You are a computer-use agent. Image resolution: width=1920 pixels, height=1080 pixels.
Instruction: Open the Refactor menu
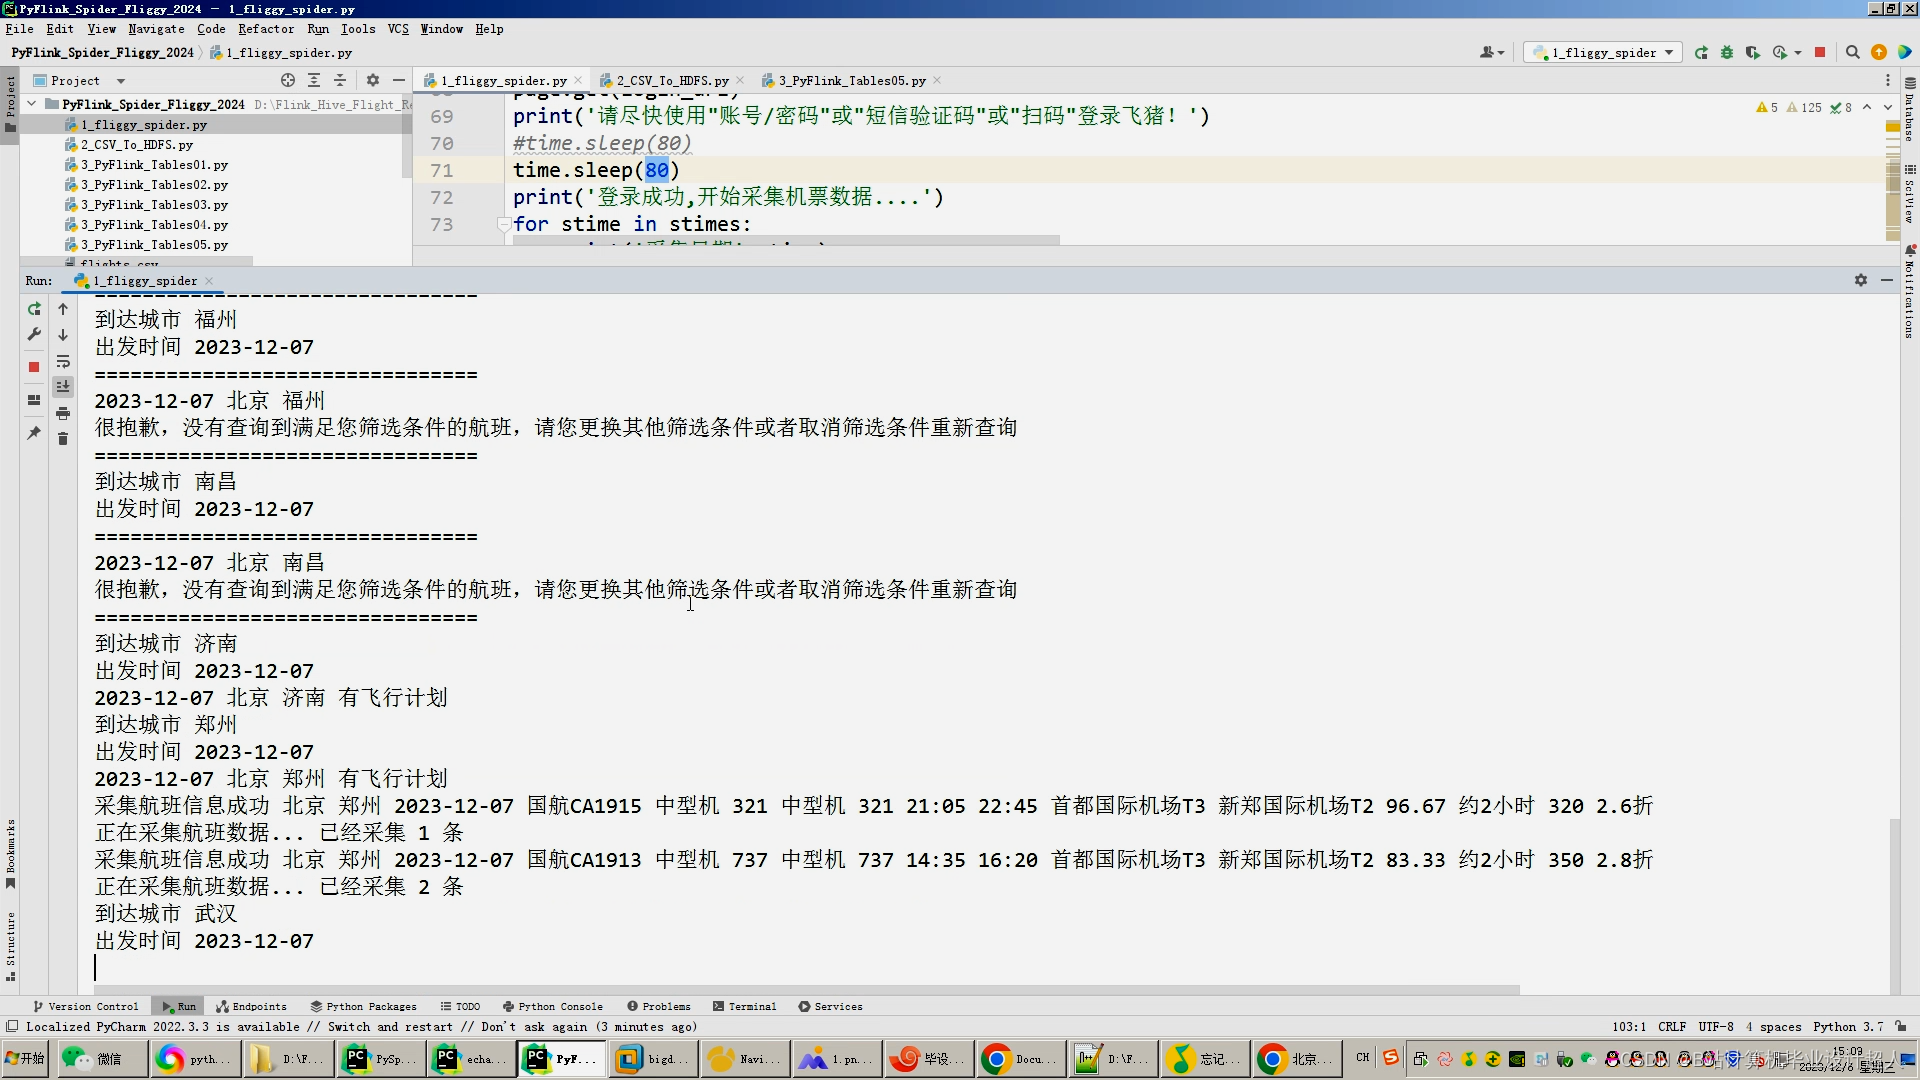click(265, 29)
